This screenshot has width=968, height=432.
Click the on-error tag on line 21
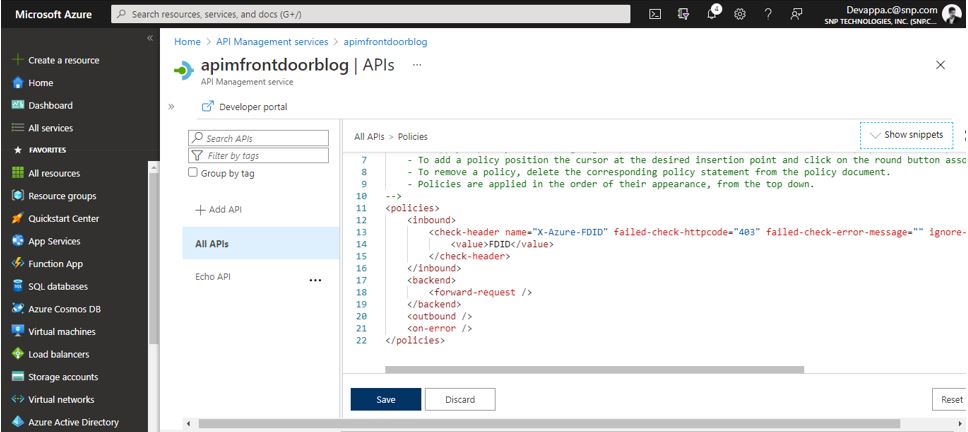(x=440, y=328)
